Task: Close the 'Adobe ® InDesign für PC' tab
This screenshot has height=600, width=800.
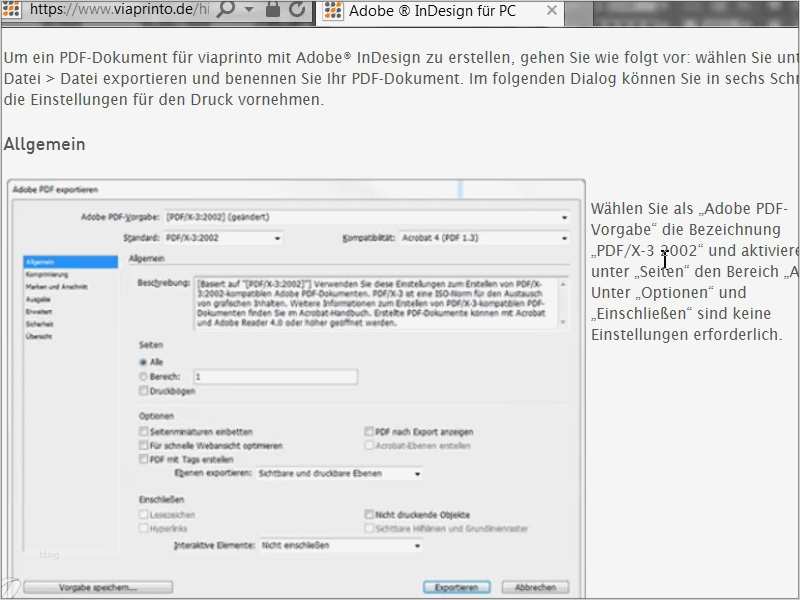Action: click(x=552, y=10)
